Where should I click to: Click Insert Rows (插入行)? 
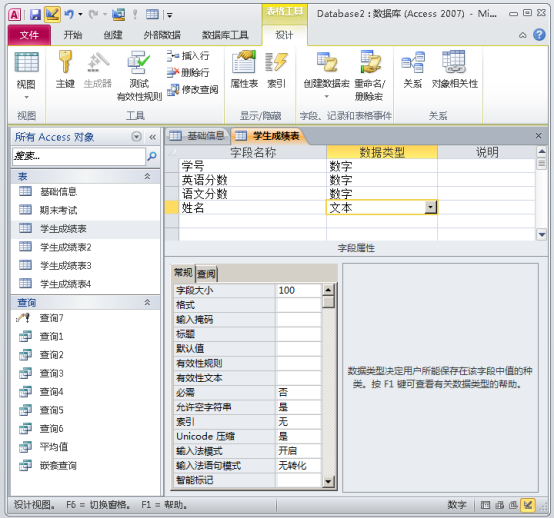[188, 55]
